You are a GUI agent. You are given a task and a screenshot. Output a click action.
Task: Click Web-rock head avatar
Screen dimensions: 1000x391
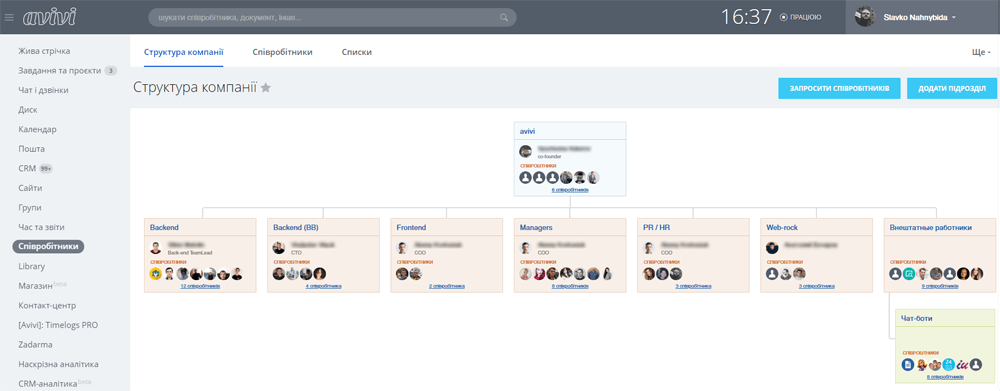click(x=773, y=248)
